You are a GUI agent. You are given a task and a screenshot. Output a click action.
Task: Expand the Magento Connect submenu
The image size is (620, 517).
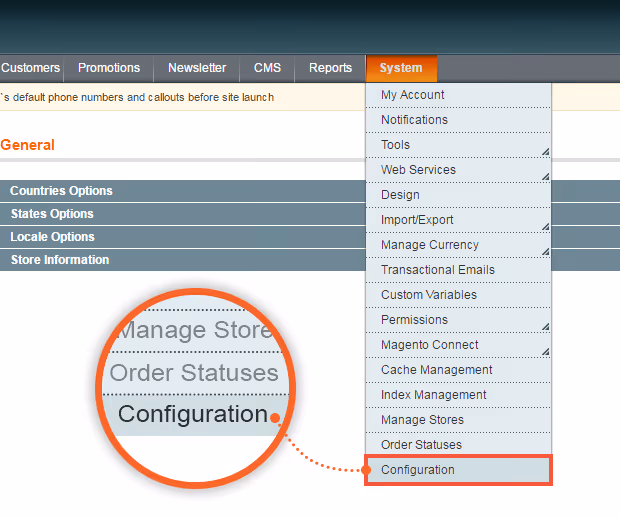tap(458, 345)
